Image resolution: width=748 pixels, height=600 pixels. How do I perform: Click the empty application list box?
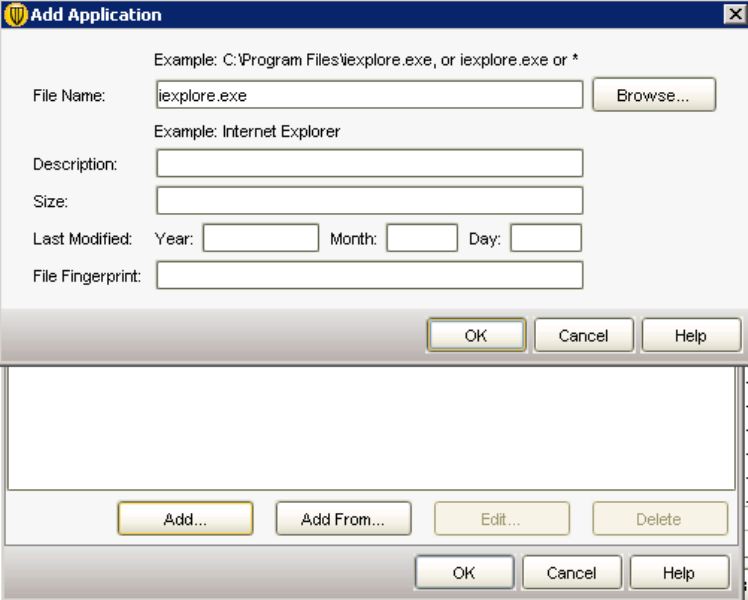[372, 428]
